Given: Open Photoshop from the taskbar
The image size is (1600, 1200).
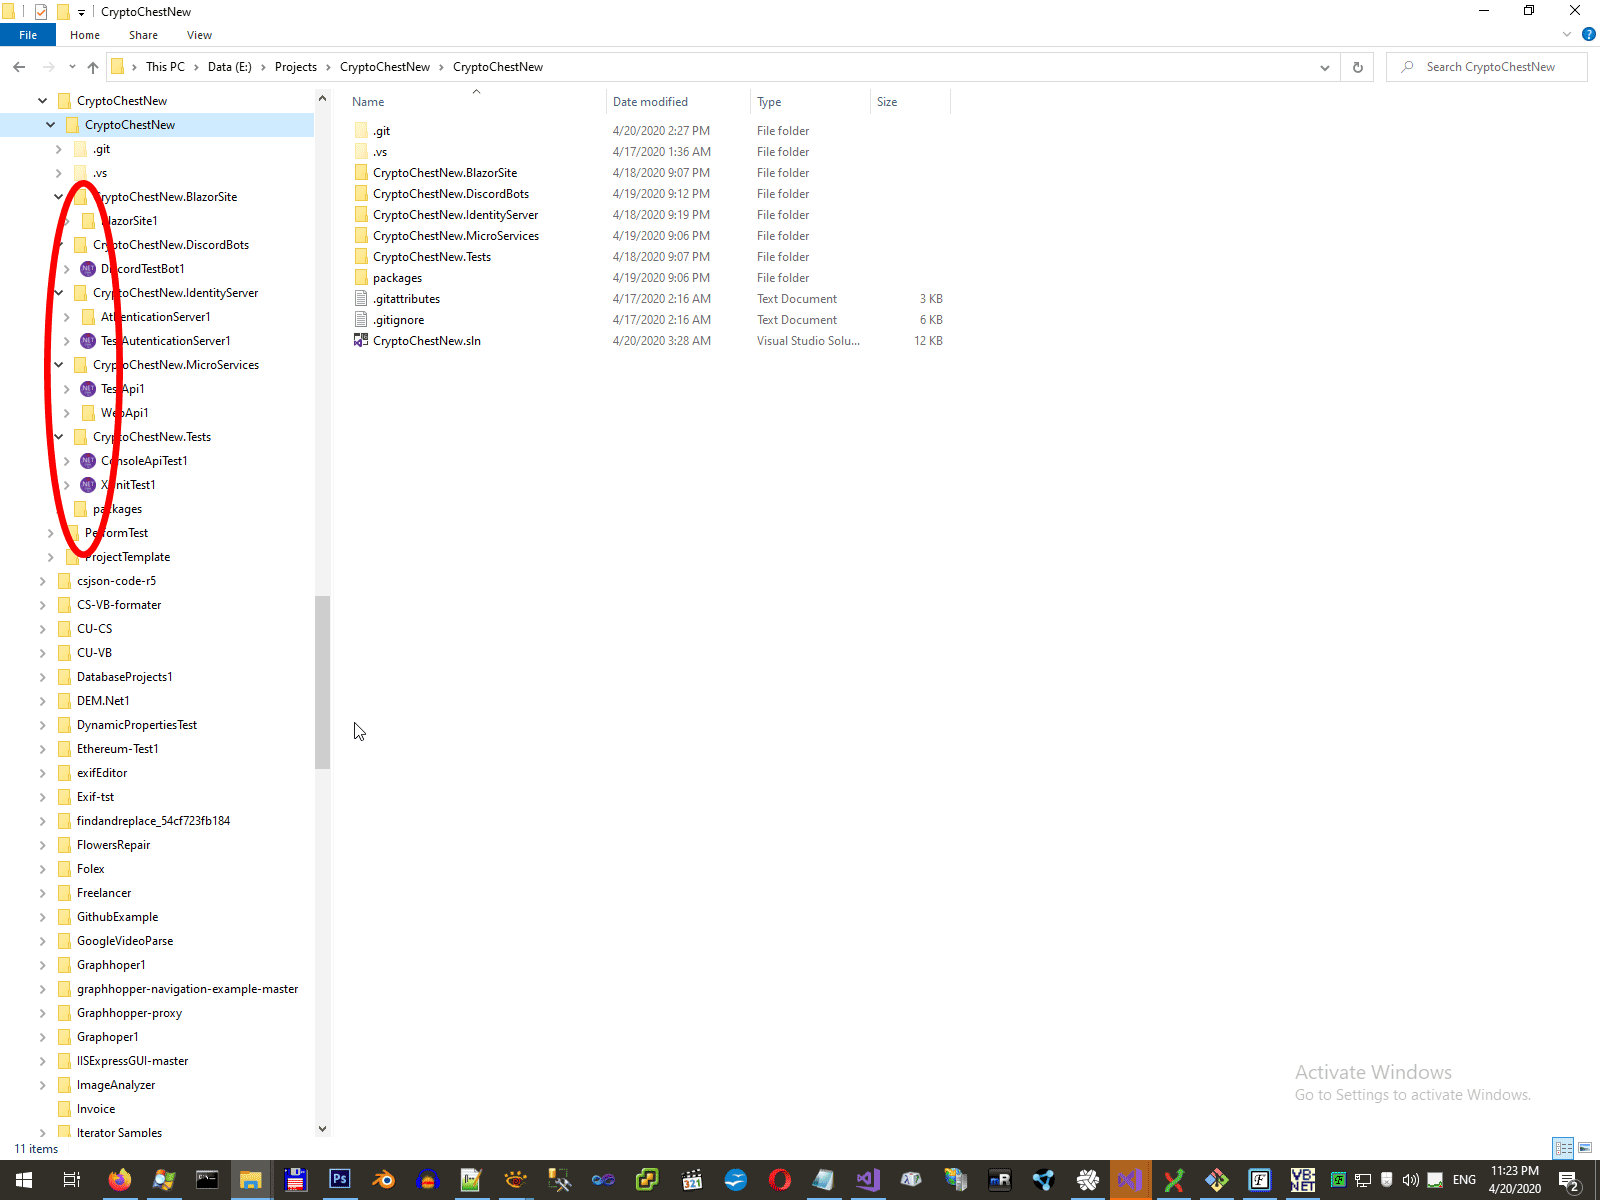Looking at the screenshot, I should [x=339, y=1180].
